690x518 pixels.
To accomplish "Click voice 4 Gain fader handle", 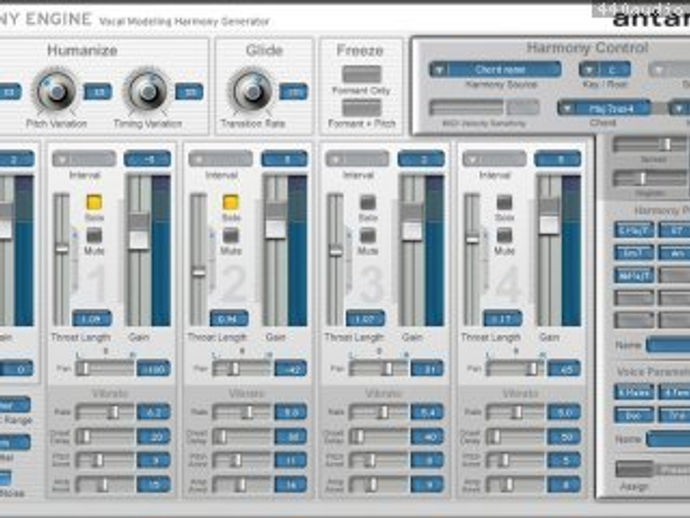I will pos(550,217).
